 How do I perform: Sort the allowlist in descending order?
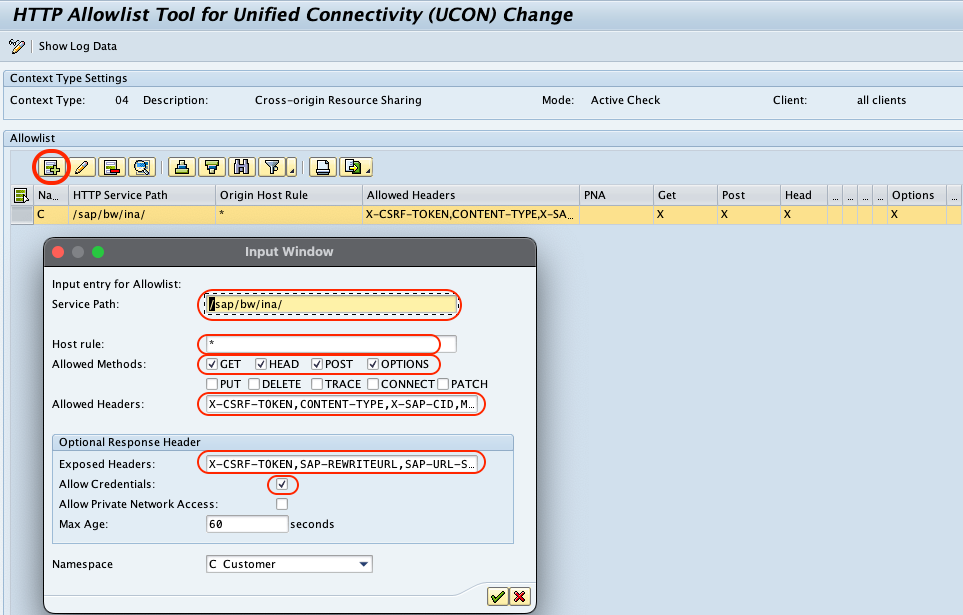[212, 167]
